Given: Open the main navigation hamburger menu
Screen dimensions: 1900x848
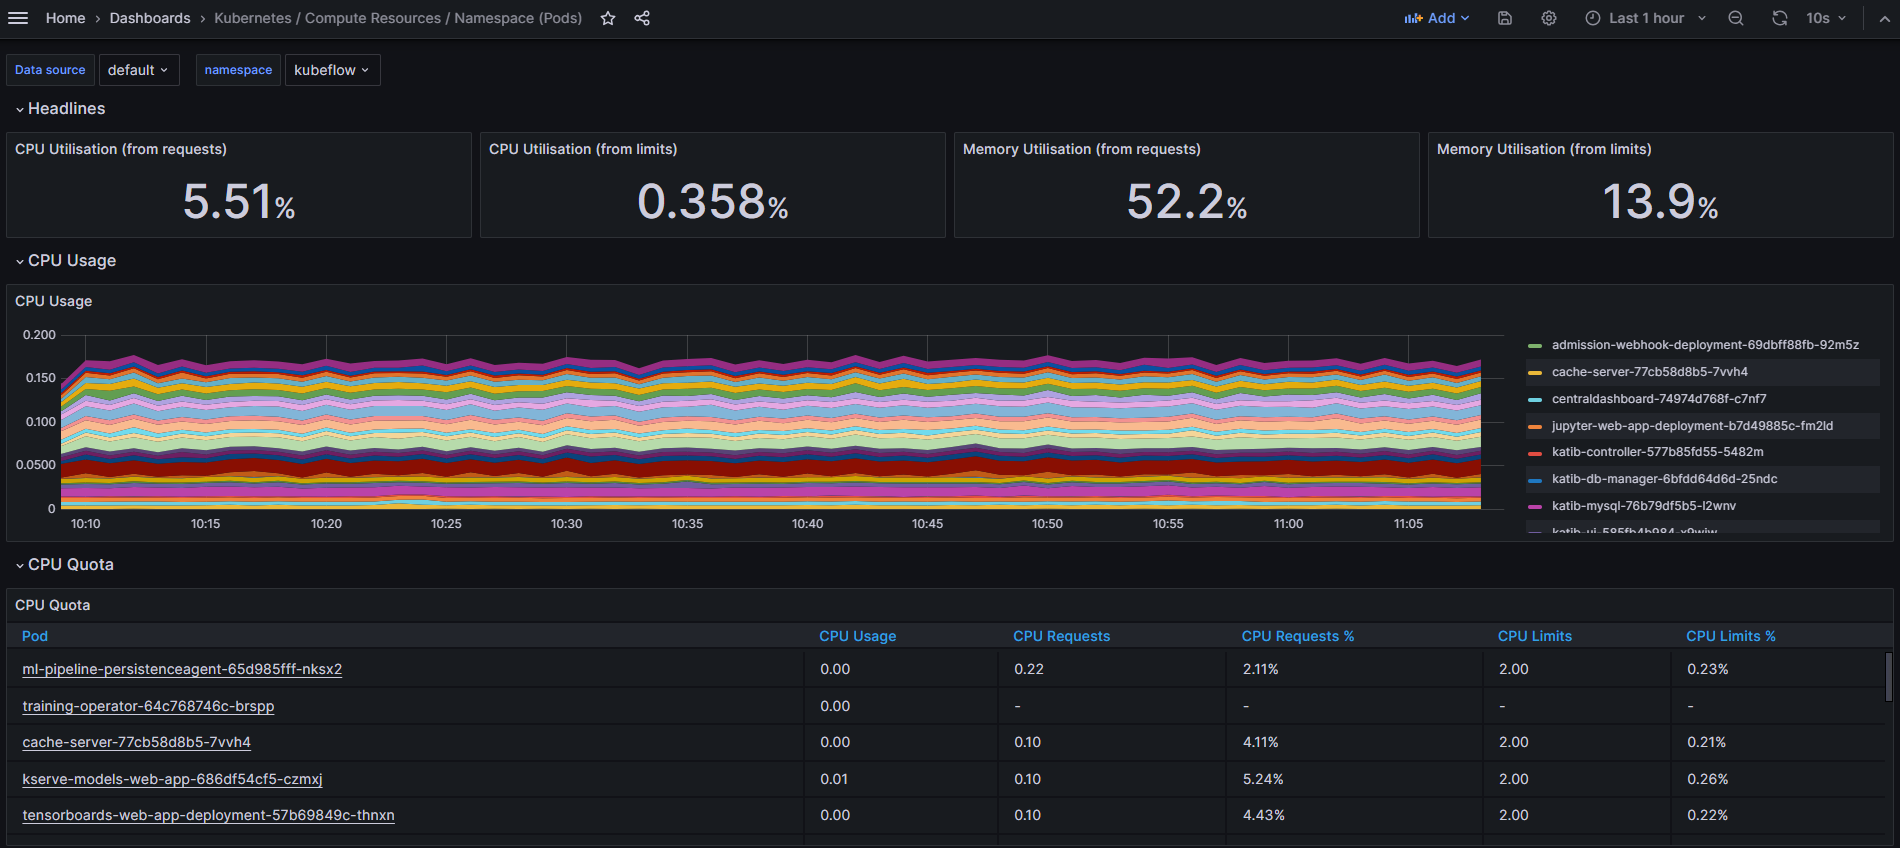Looking at the screenshot, I should 18,18.
